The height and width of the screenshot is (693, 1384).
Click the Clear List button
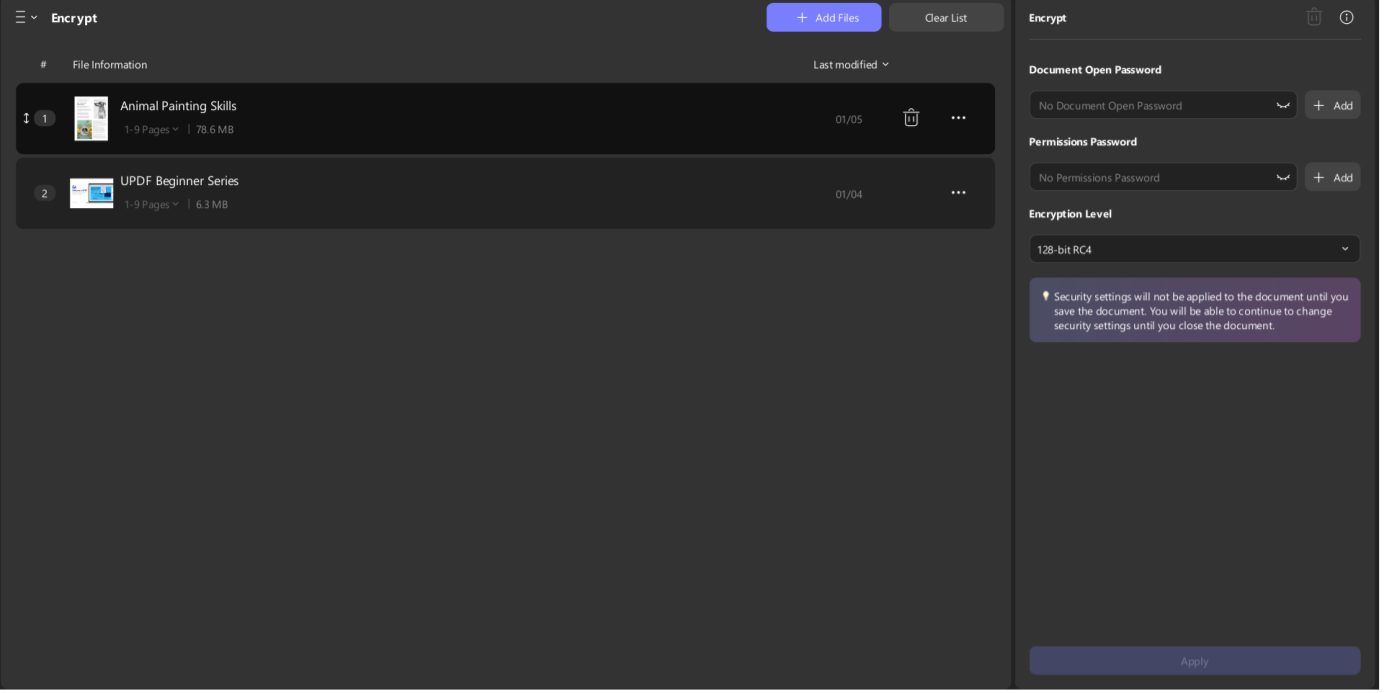point(945,18)
